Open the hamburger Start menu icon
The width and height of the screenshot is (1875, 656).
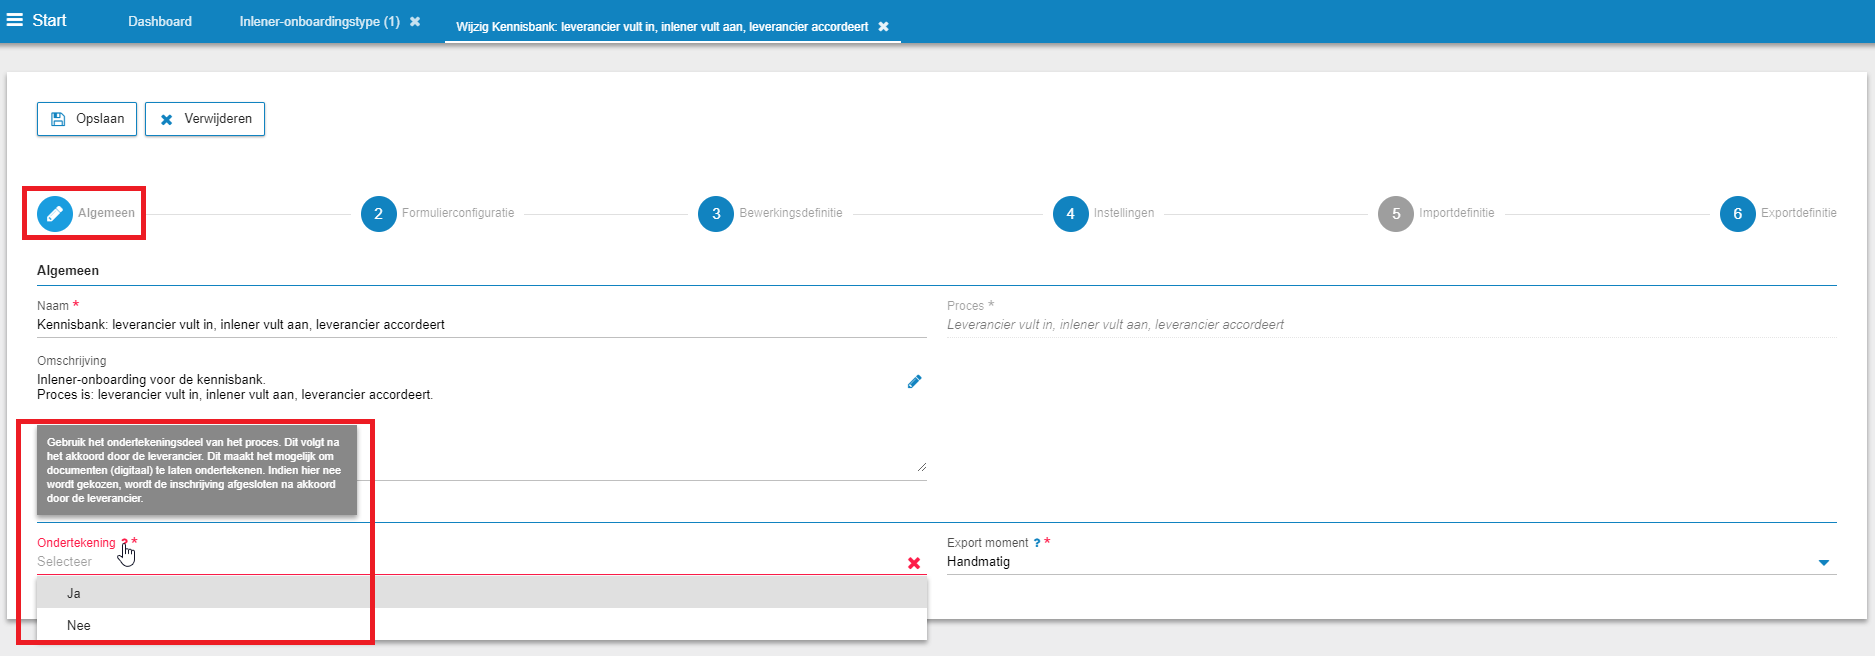tap(15, 20)
